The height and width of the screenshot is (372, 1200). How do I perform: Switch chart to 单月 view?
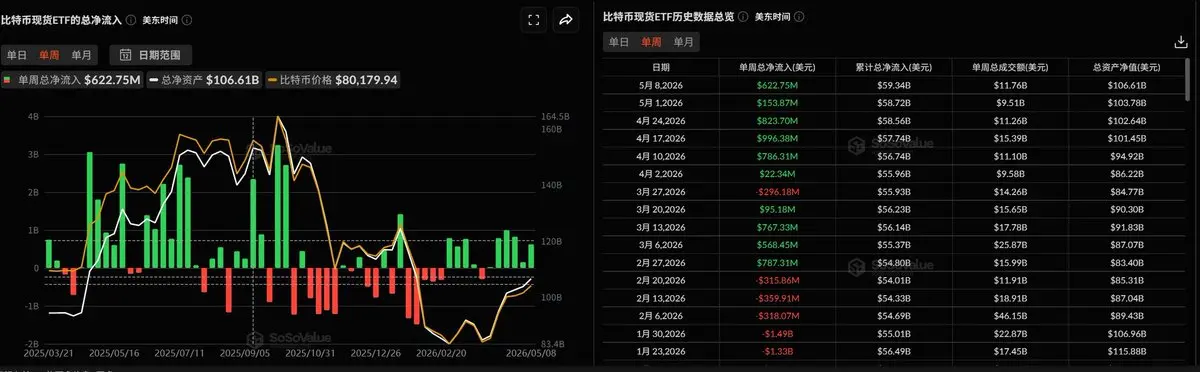[82, 55]
